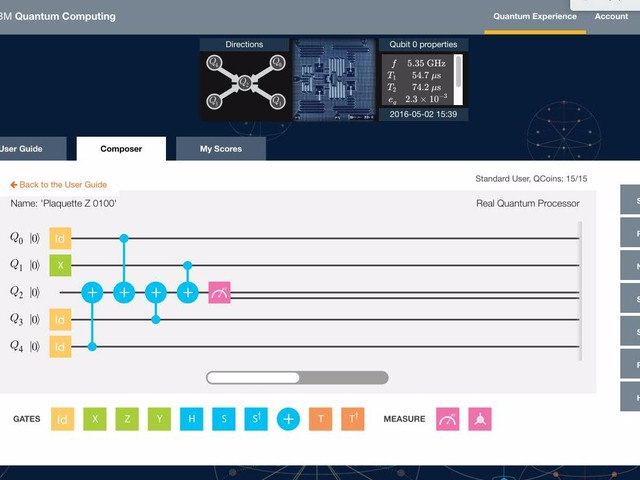Screen dimensions: 640x480
Task: Click the Standard User QCoins 15/15 text
Action: [531, 178]
